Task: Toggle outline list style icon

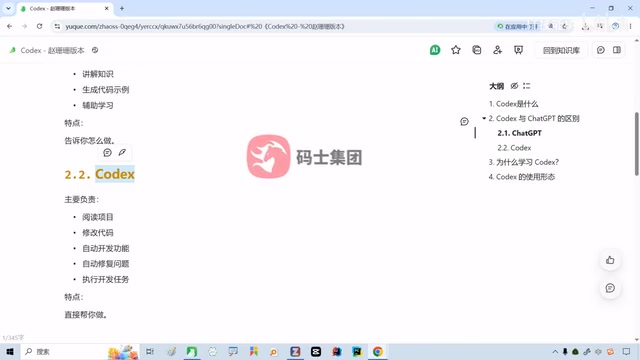Action: 527,86
